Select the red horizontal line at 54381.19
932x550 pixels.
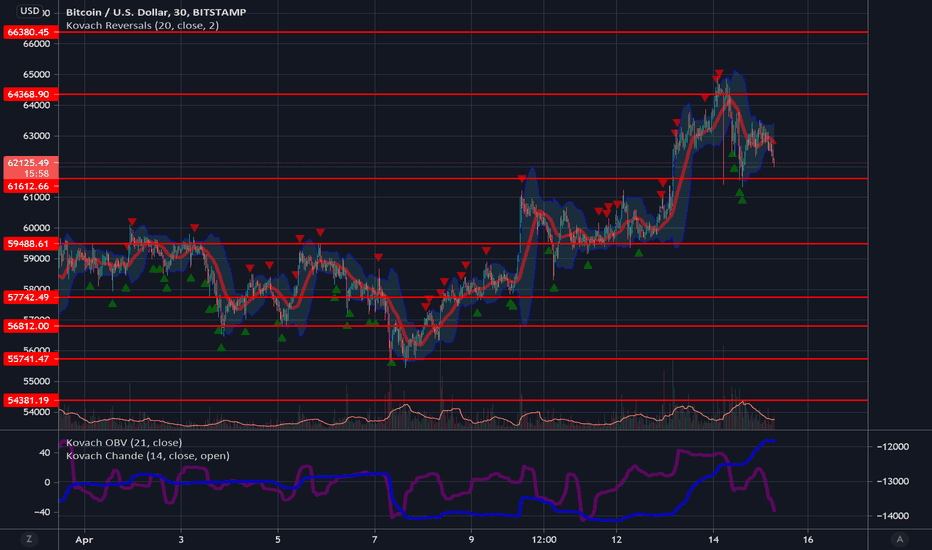coord(464,400)
